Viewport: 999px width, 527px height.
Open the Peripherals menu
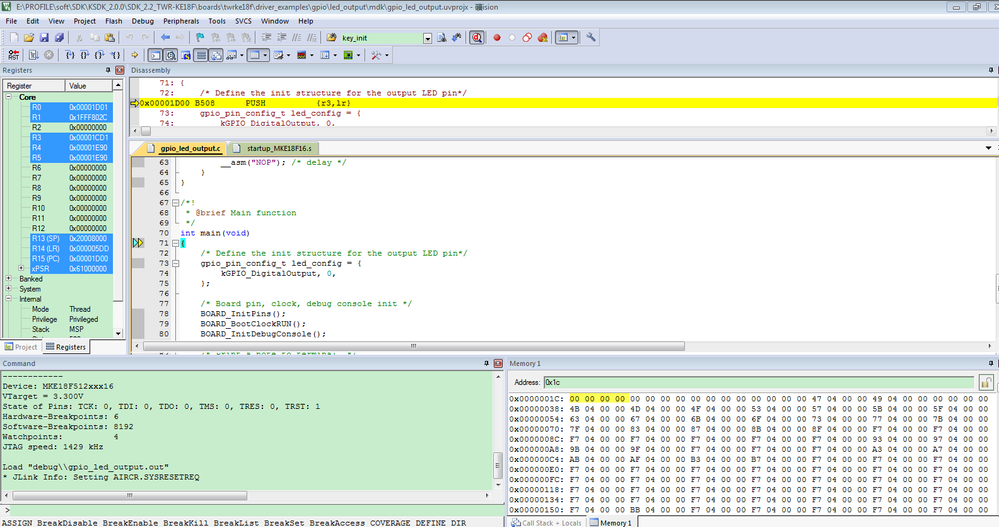pos(181,21)
